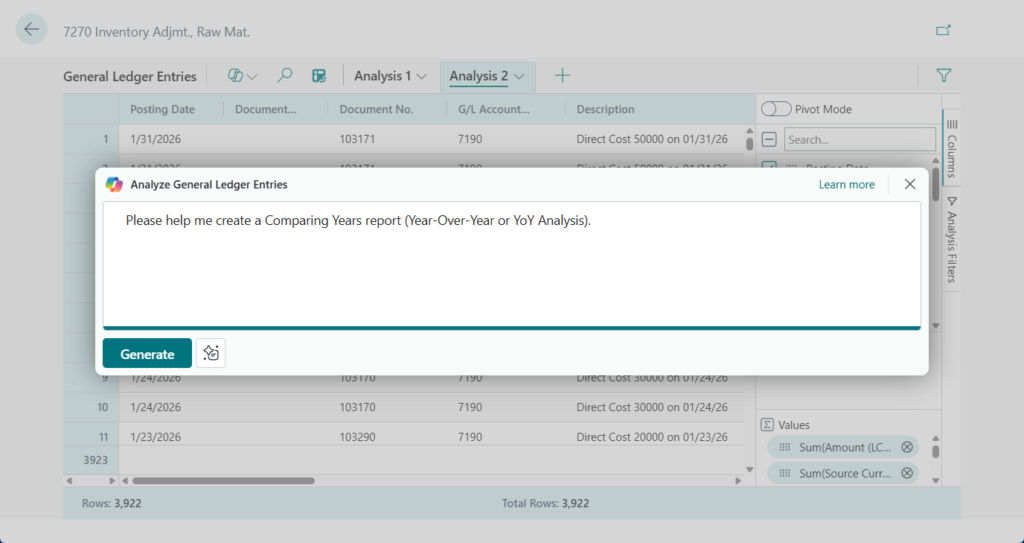Viewport: 1024px width, 543px height.
Task: Open page in new window icon
Action: point(943,31)
